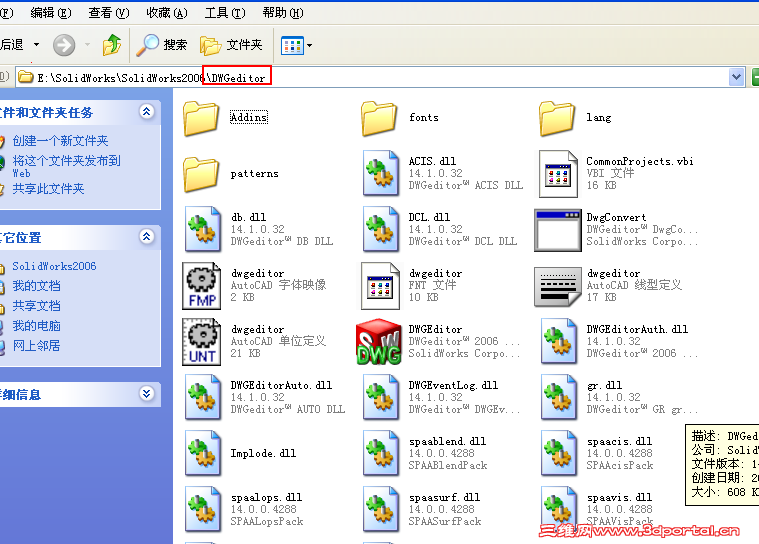Viewport: 759px width, 544px height.
Task: Select the dwgeditor FNT file icon
Action: click(x=380, y=286)
